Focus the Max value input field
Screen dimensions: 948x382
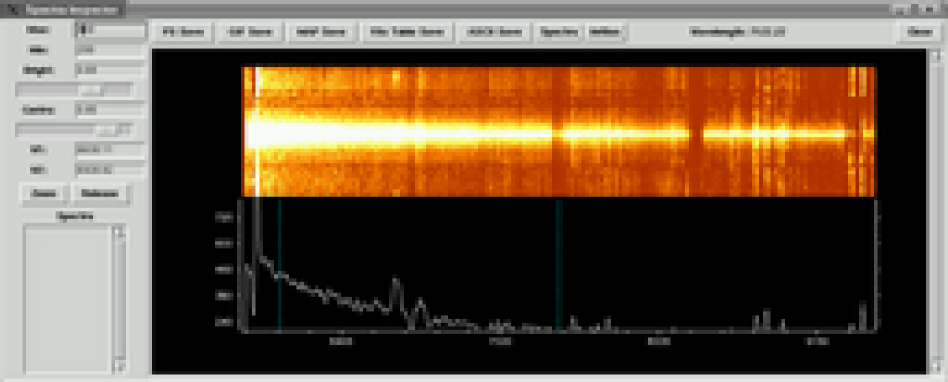110,30
